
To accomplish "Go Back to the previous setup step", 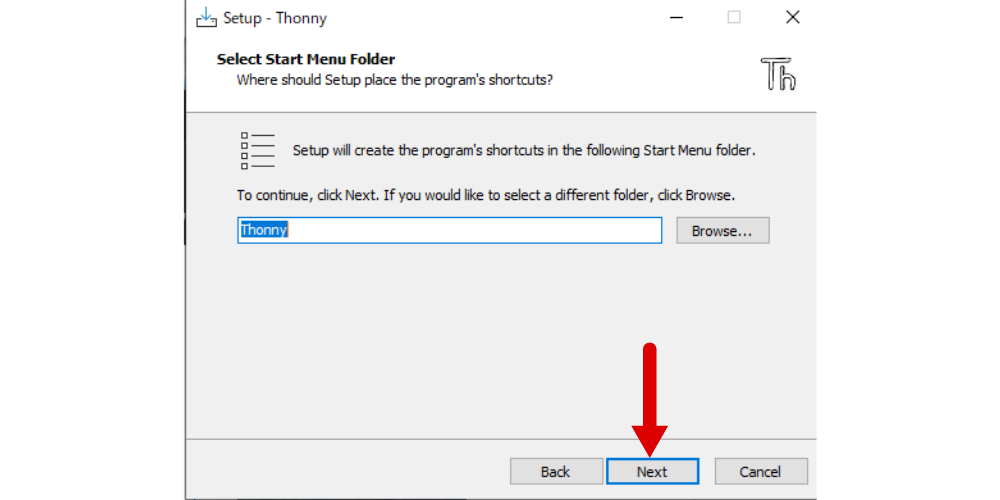I will pos(556,471).
